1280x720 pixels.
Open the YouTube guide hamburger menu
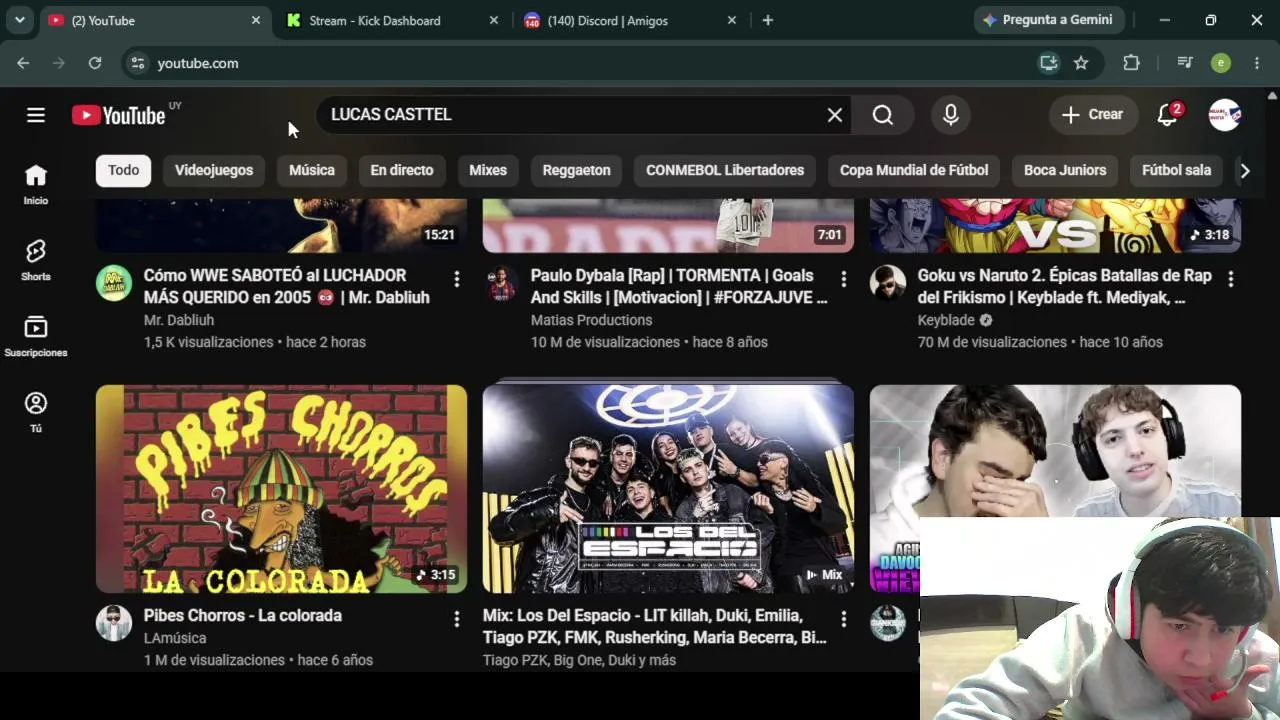pos(36,115)
